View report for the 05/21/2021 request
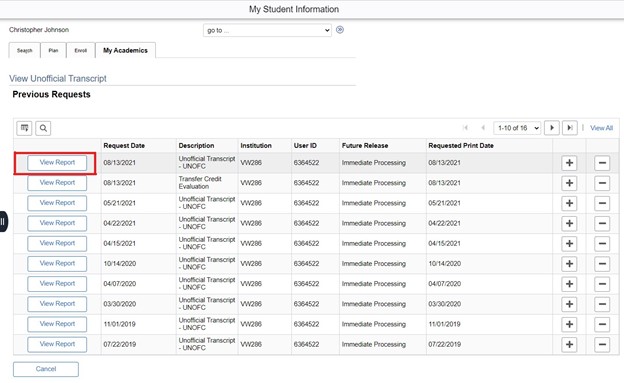The image size is (624, 383). tap(57, 203)
